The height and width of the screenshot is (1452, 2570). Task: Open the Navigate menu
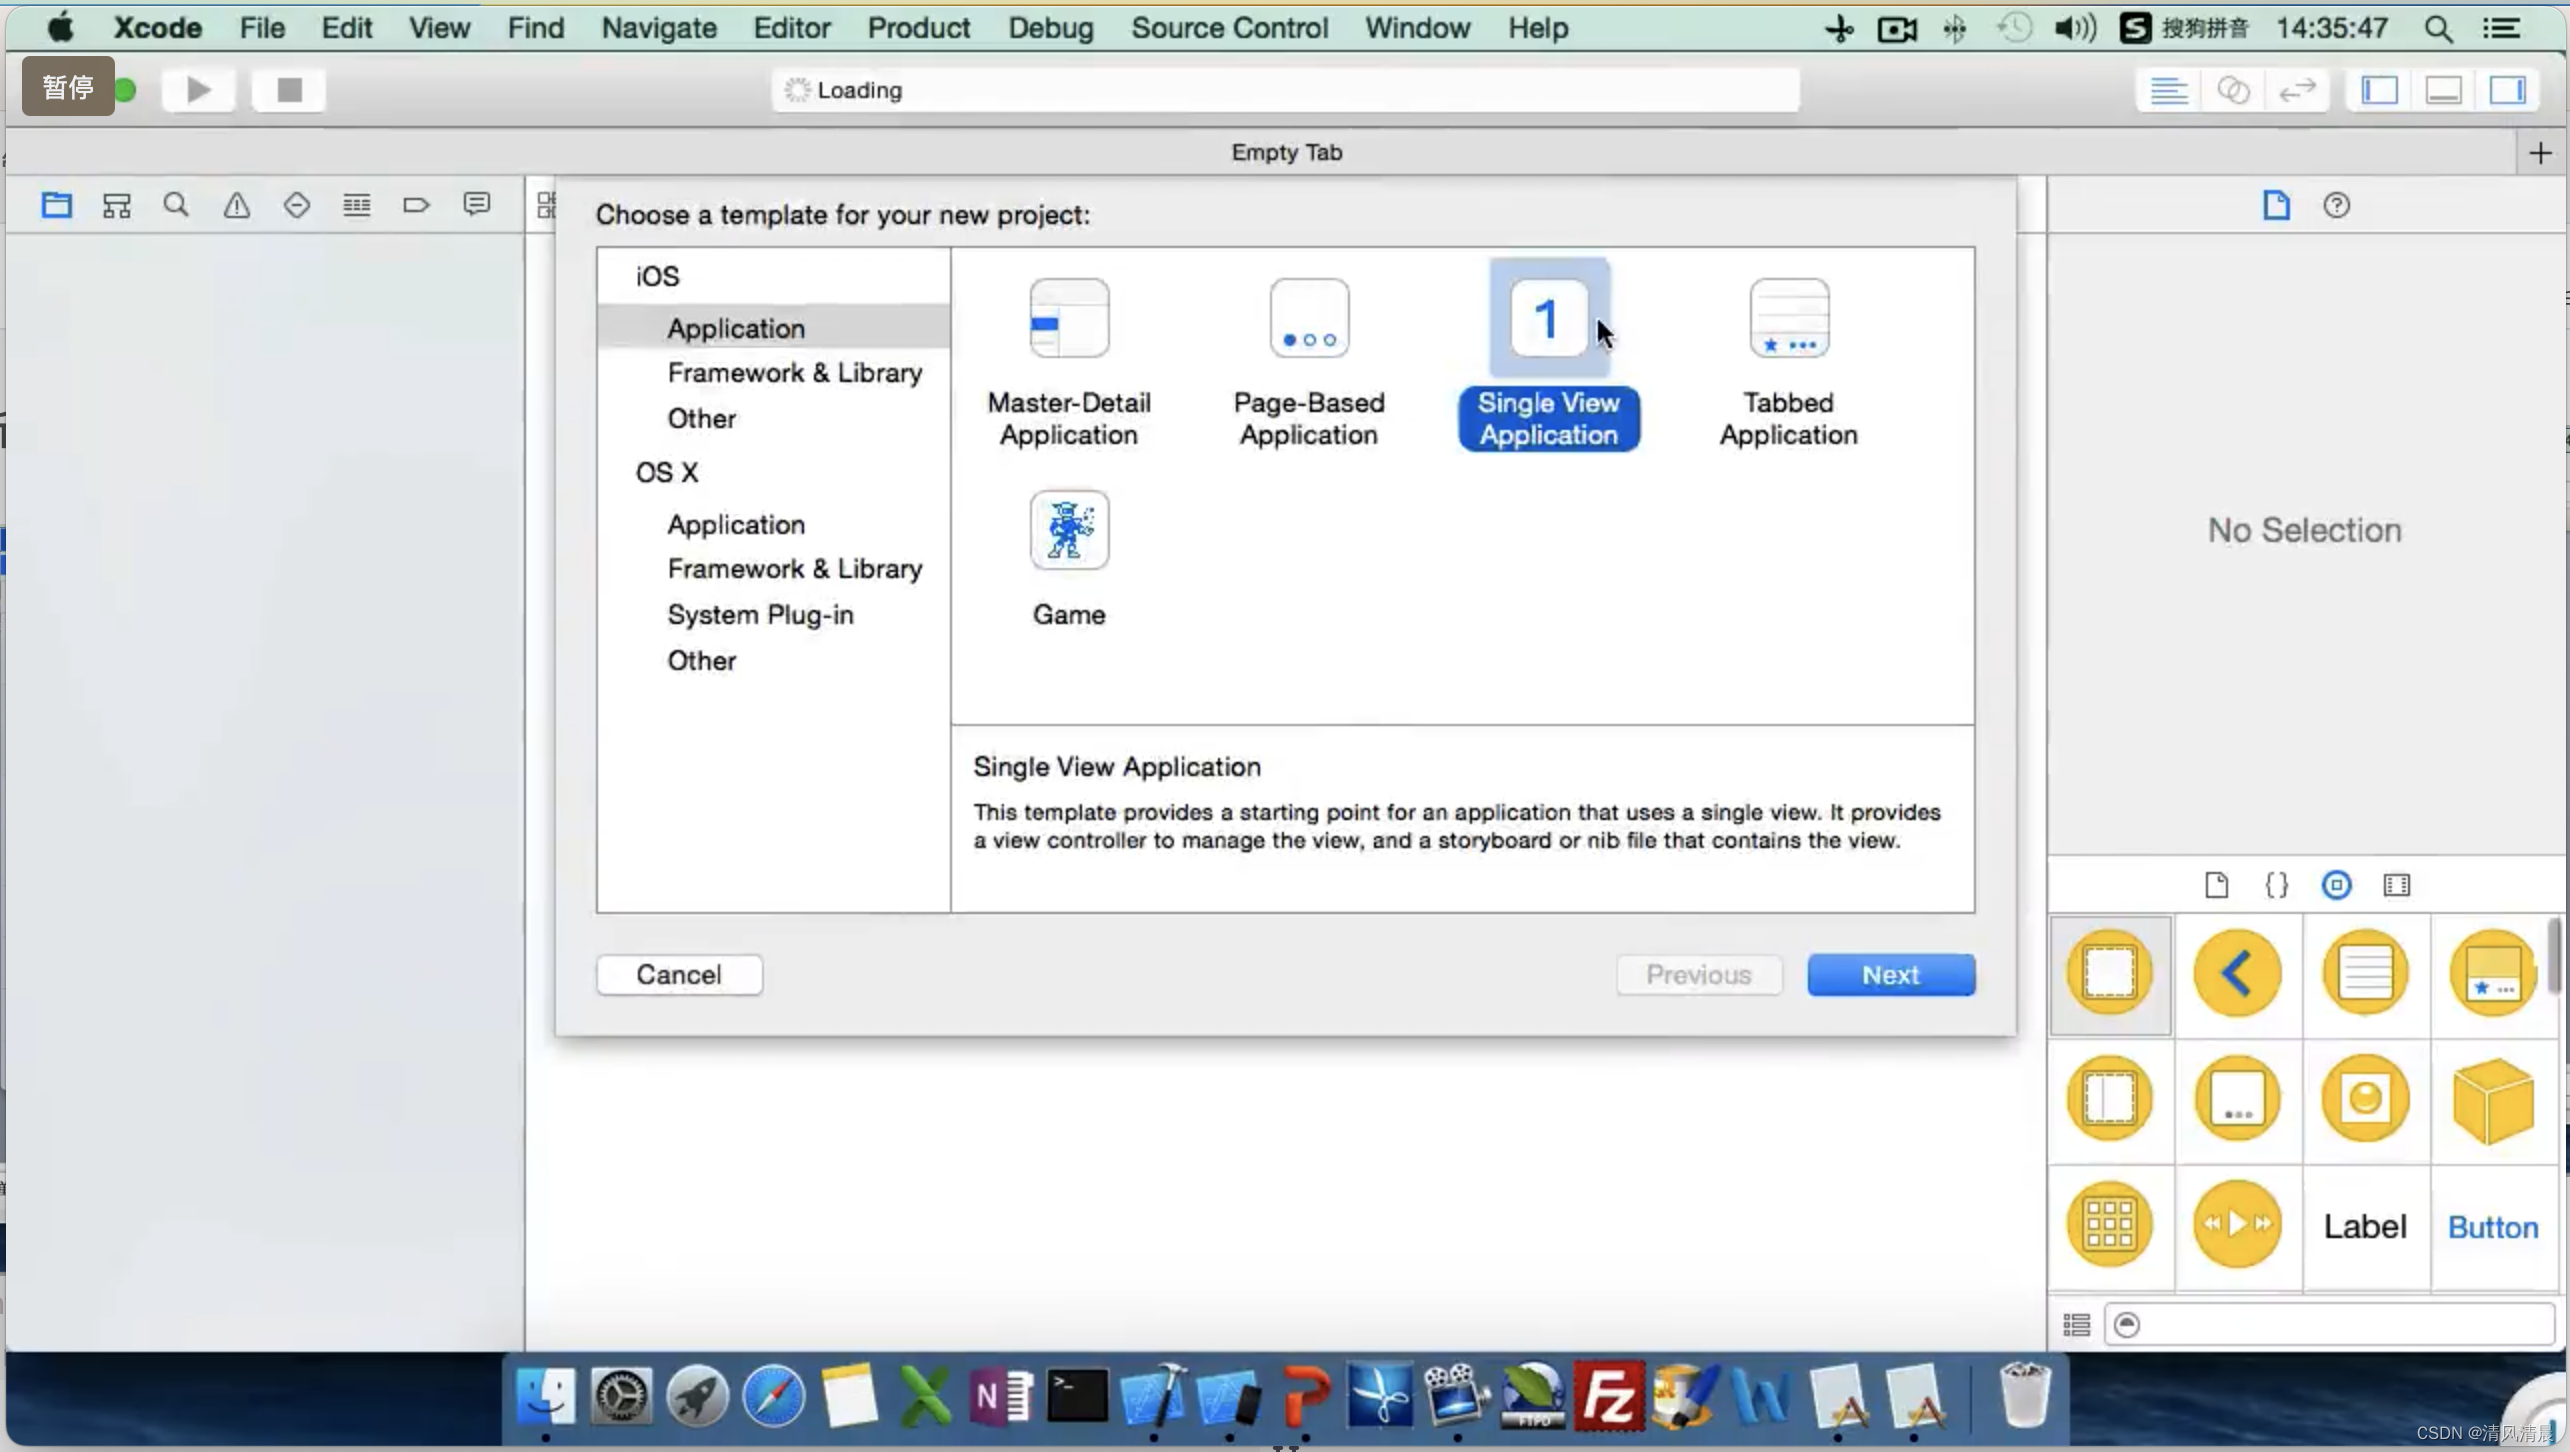[x=658, y=28]
